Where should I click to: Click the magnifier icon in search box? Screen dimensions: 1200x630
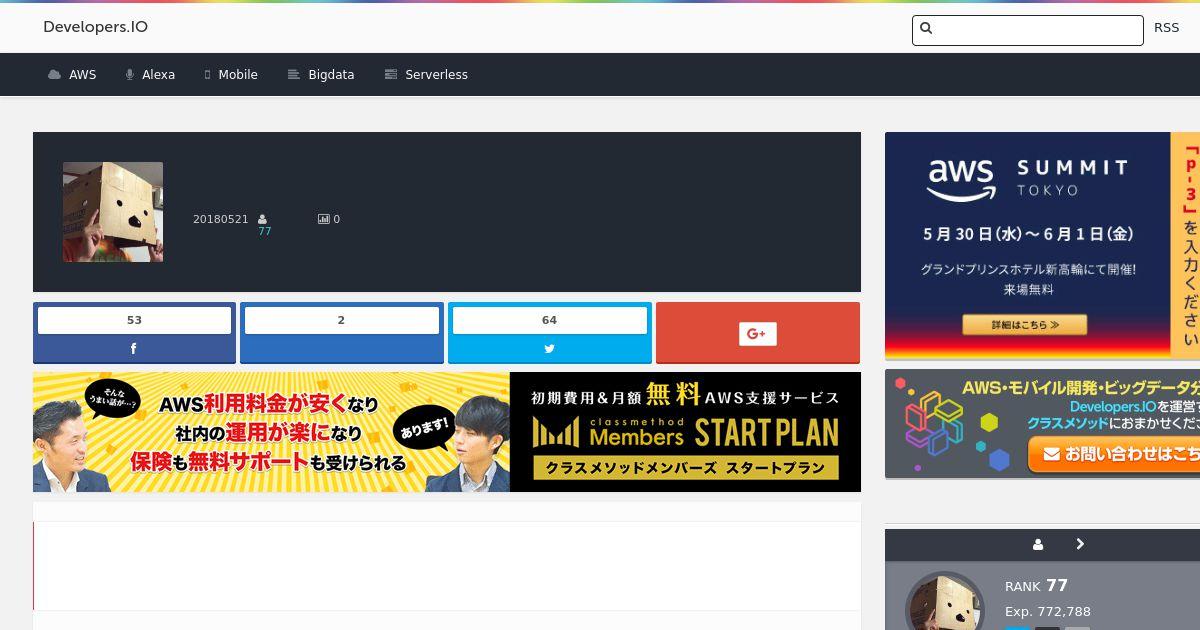[x=926, y=29]
